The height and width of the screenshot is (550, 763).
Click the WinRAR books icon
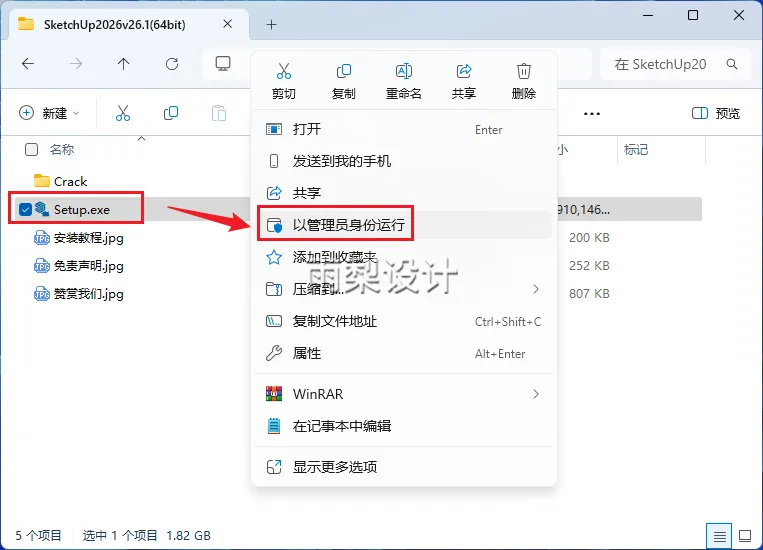pos(274,394)
